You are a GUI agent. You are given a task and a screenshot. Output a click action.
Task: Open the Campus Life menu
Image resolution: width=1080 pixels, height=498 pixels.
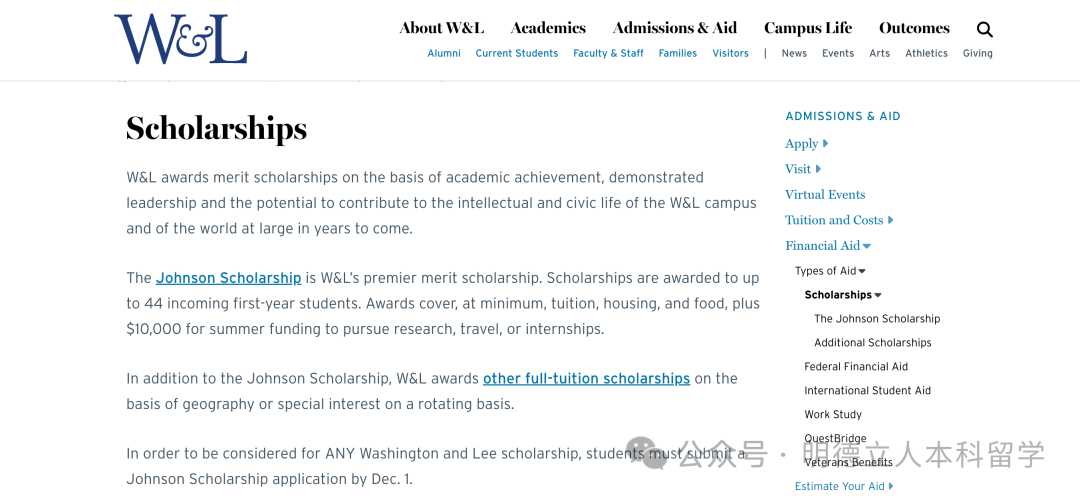(x=808, y=28)
